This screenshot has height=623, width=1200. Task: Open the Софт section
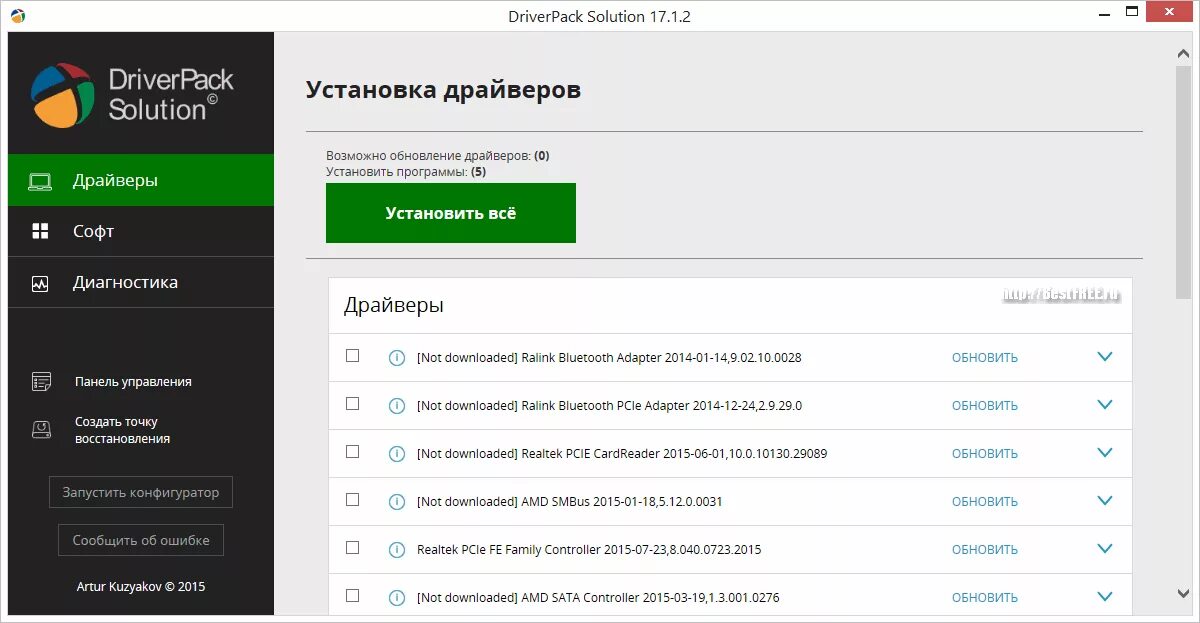point(141,231)
